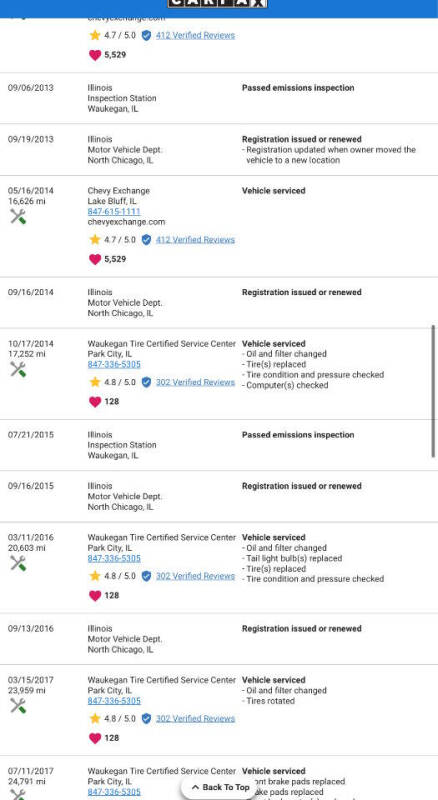The height and width of the screenshot is (800, 438).
Task: Click verified shield badge in 05/16/2014 Chevy Exchange entry
Action: pos(146,240)
